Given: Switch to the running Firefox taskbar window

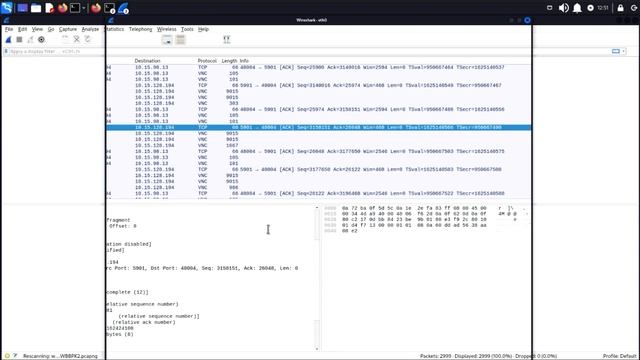Looking at the screenshot, I should [96, 8].
